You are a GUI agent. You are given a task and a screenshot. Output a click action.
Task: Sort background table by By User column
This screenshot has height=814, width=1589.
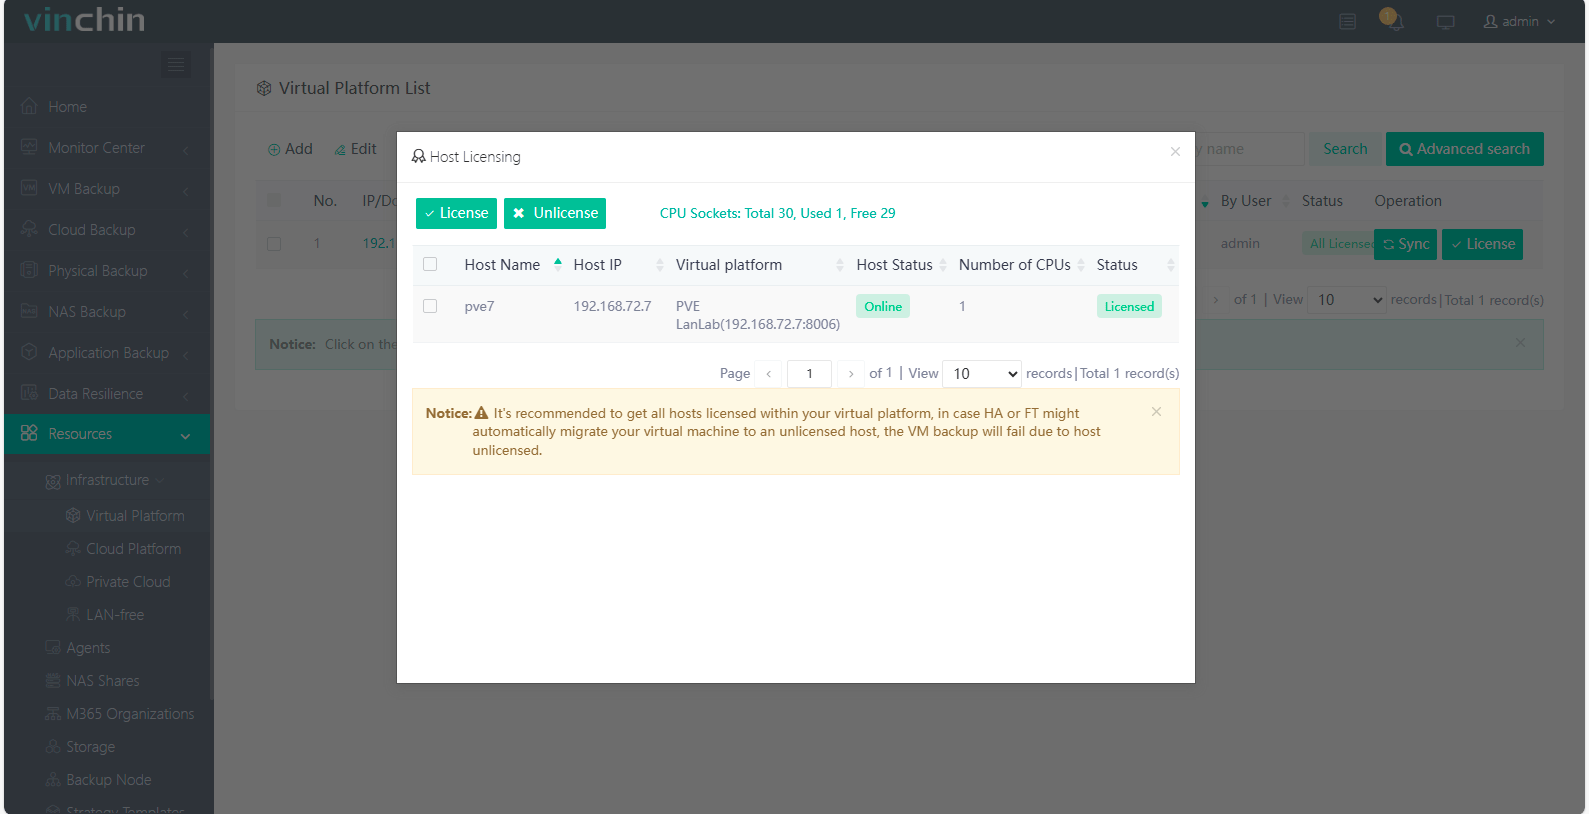click(1246, 201)
